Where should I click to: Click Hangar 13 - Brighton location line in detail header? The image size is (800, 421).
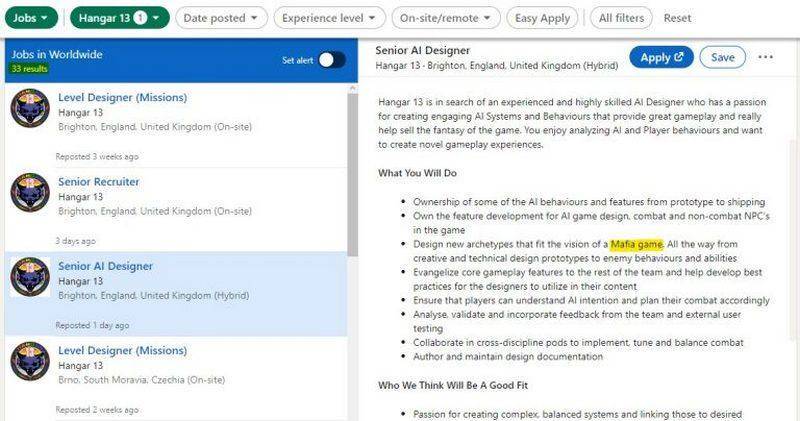[x=496, y=66]
